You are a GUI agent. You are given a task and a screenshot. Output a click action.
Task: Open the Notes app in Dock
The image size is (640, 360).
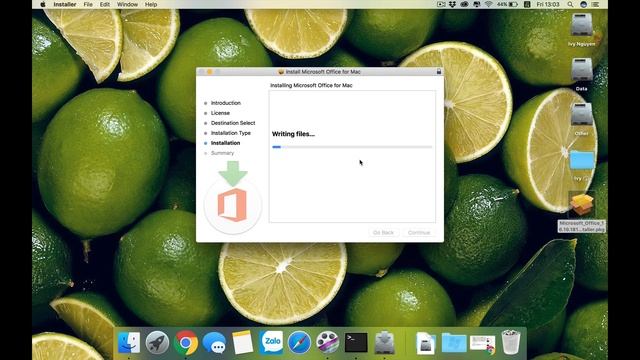coord(242,342)
